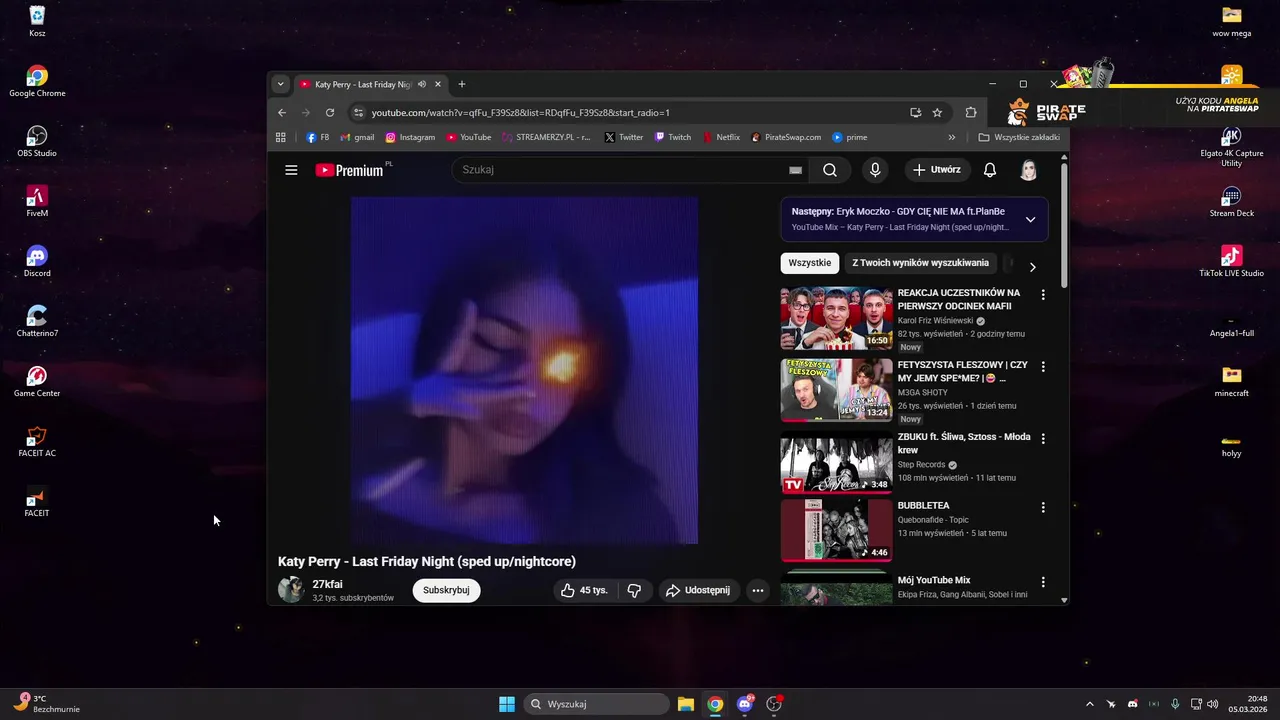
Task: Open options for FETYSZYSTA FLESZOWY video
Action: coord(1043,367)
